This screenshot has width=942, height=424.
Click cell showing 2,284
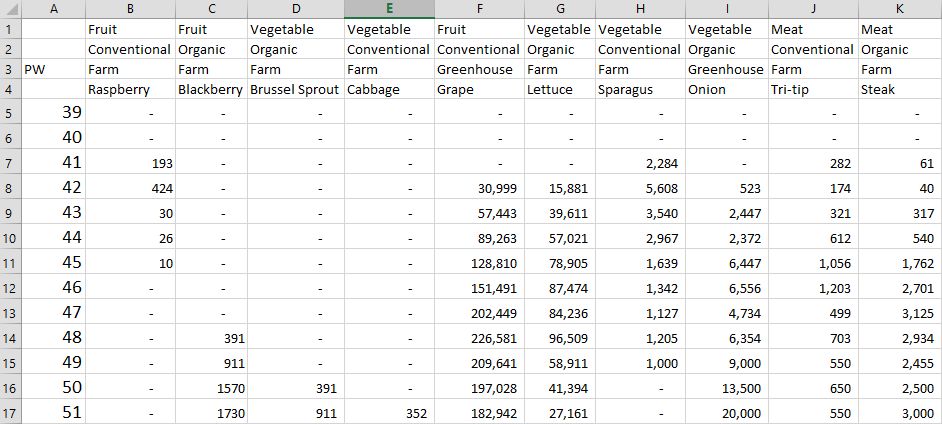click(x=640, y=162)
